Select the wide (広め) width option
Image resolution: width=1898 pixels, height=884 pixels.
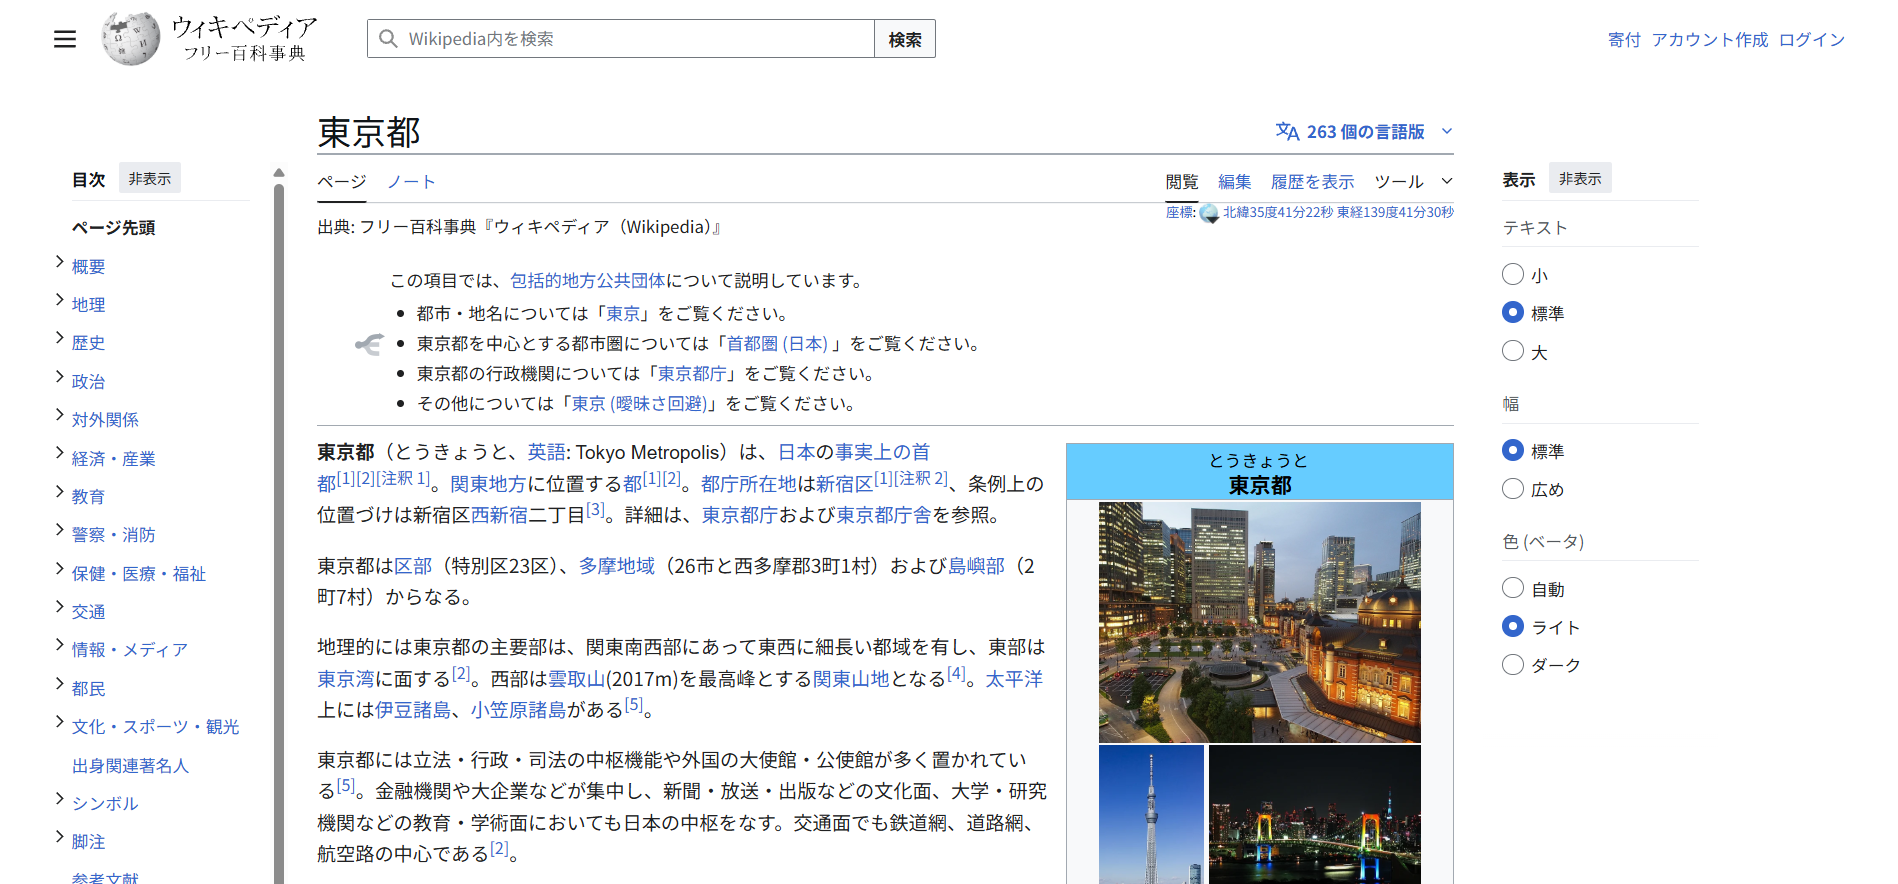[1513, 489]
